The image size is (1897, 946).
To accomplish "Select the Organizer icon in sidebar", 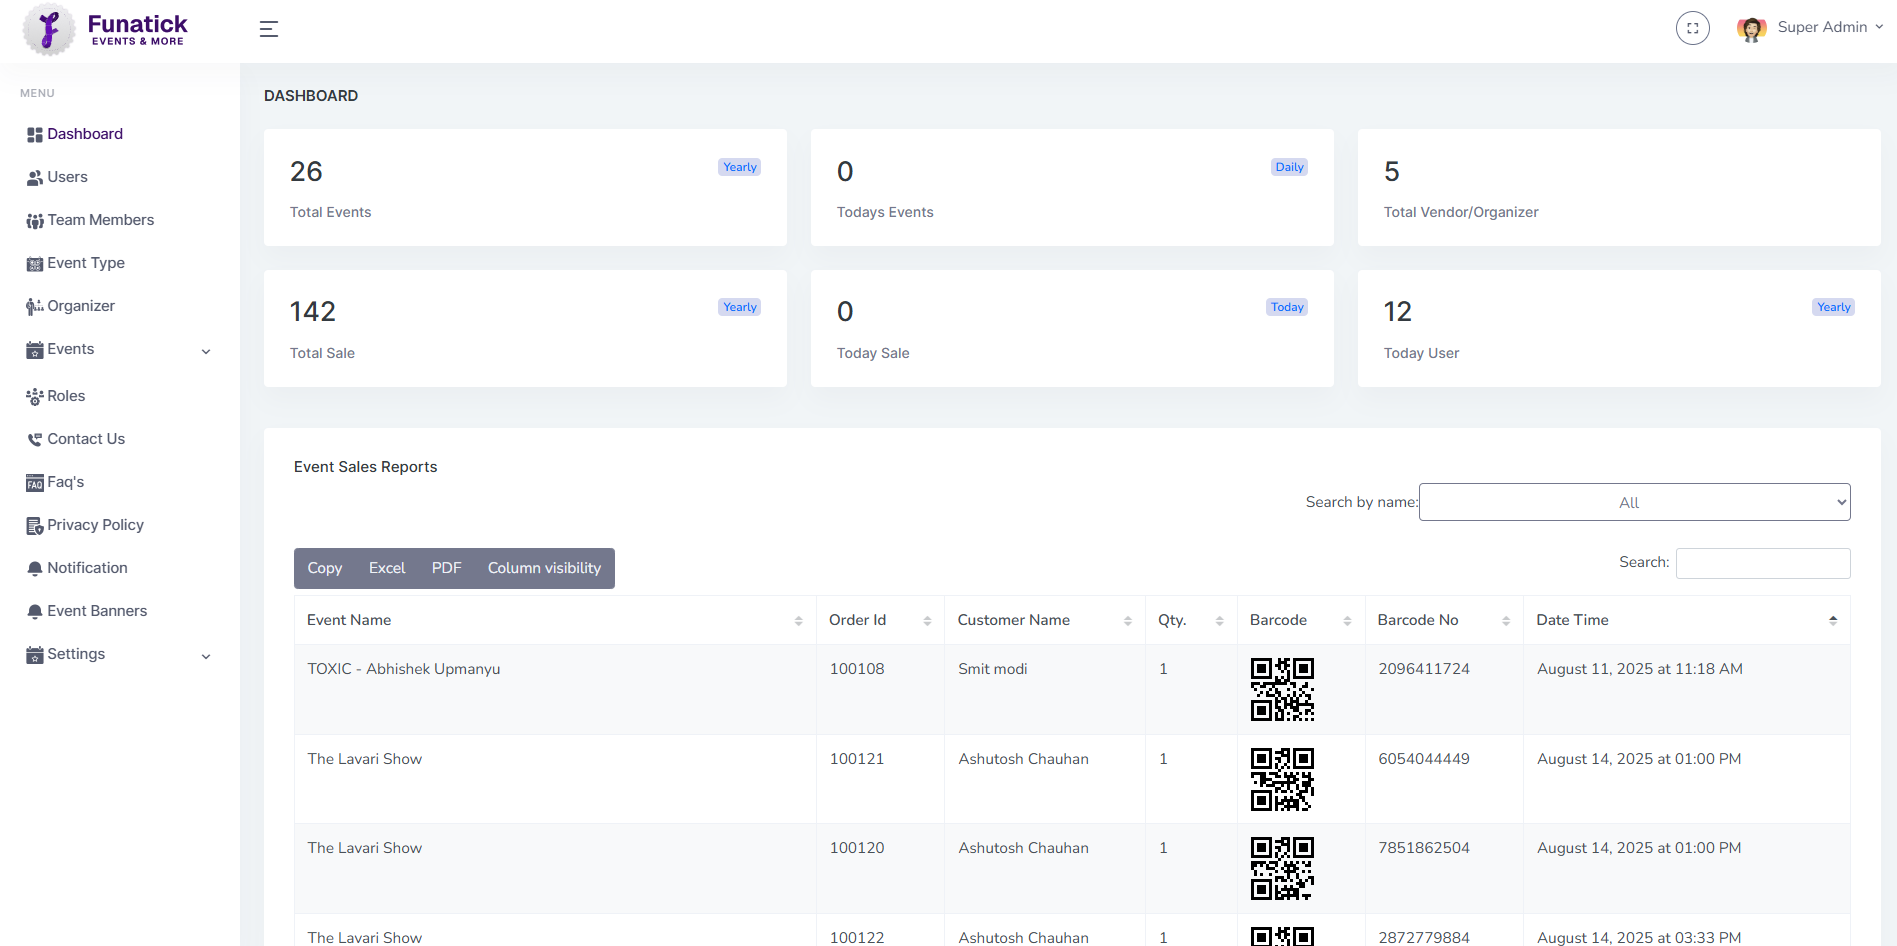I will 34,306.
